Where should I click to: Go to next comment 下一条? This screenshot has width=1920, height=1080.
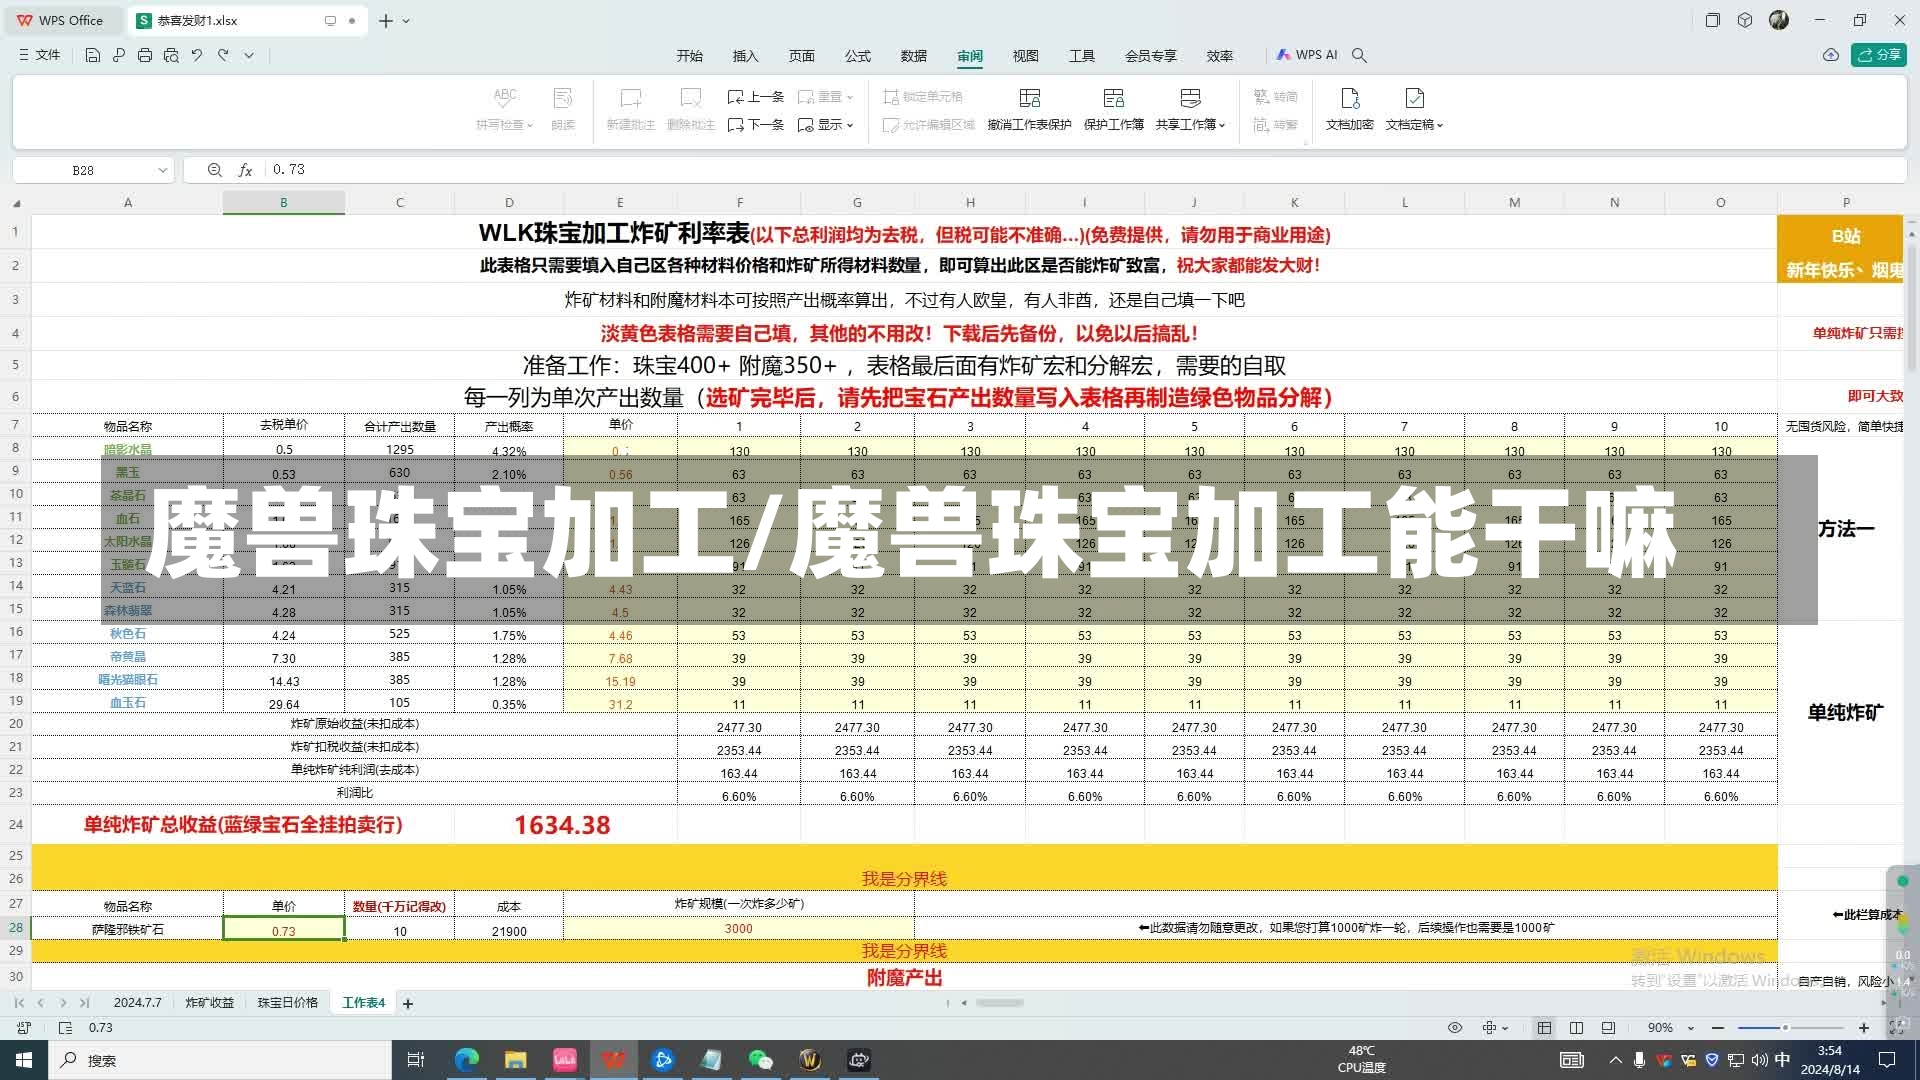tap(756, 125)
